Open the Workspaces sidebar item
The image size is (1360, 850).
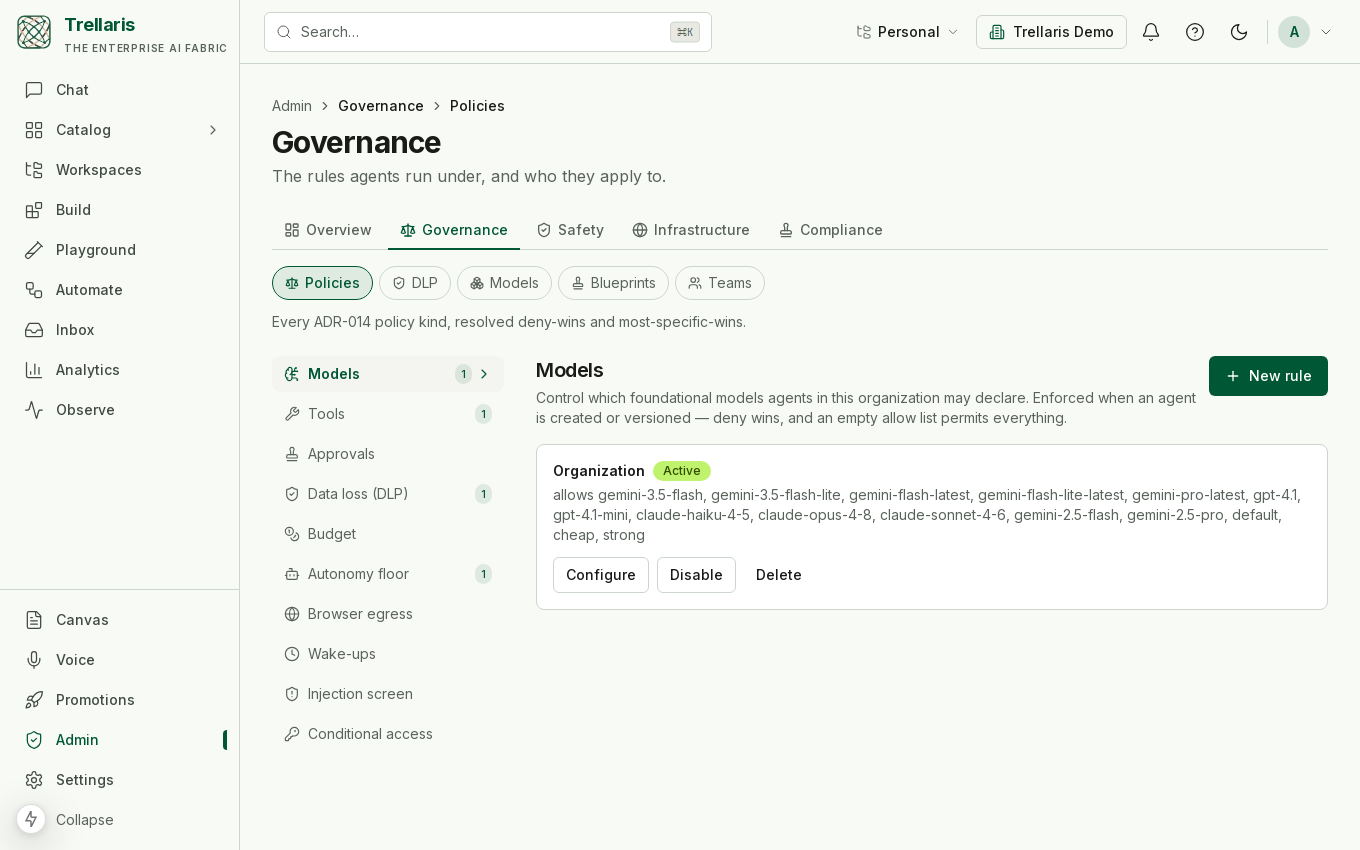click(120, 170)
